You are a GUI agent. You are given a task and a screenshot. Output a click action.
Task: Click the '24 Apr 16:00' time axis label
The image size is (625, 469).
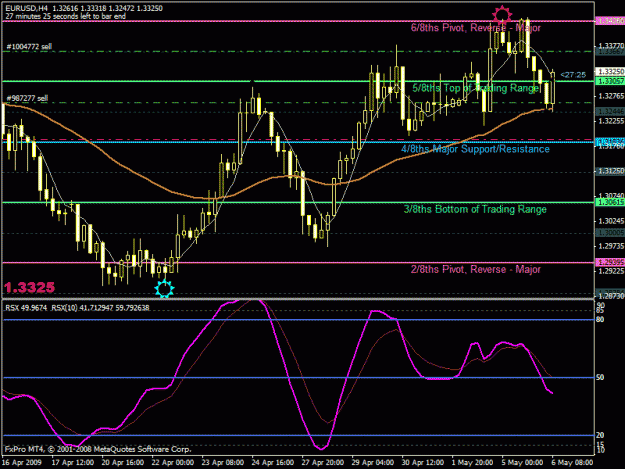(273, 463)
